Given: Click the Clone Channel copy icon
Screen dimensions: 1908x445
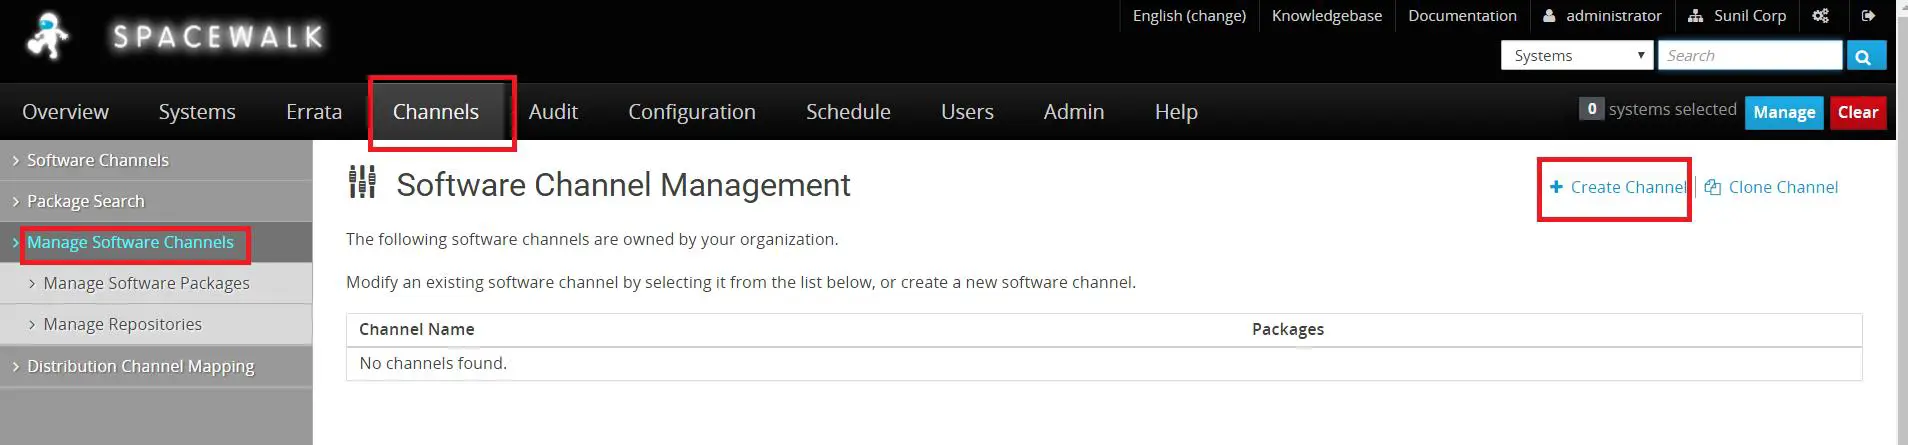Looking at the screenshot, I should pos(1712,187).
